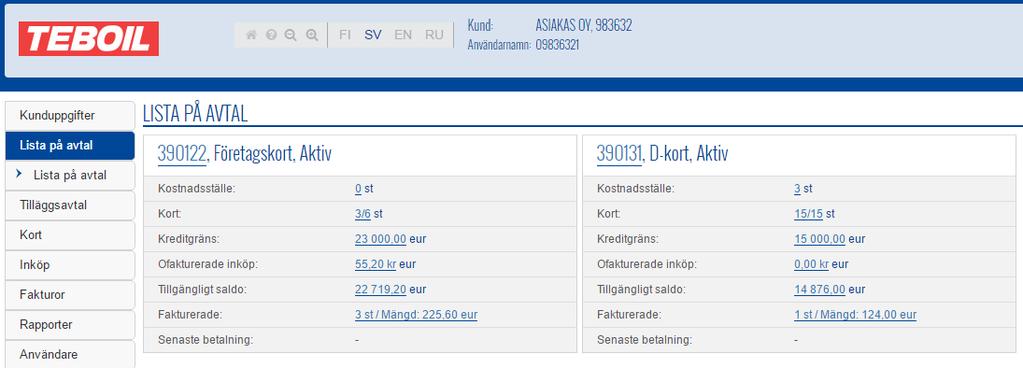The height and width of the screenshot is (368, 1023).
Task: Open Rapporter in sidebar
Action: point(70,325)
